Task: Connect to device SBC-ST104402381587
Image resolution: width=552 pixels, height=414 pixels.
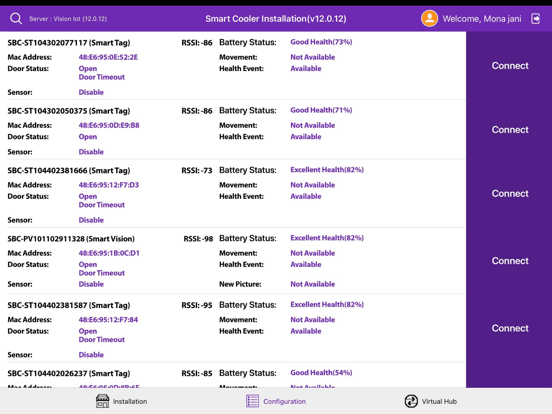Action: click(510, 328)
